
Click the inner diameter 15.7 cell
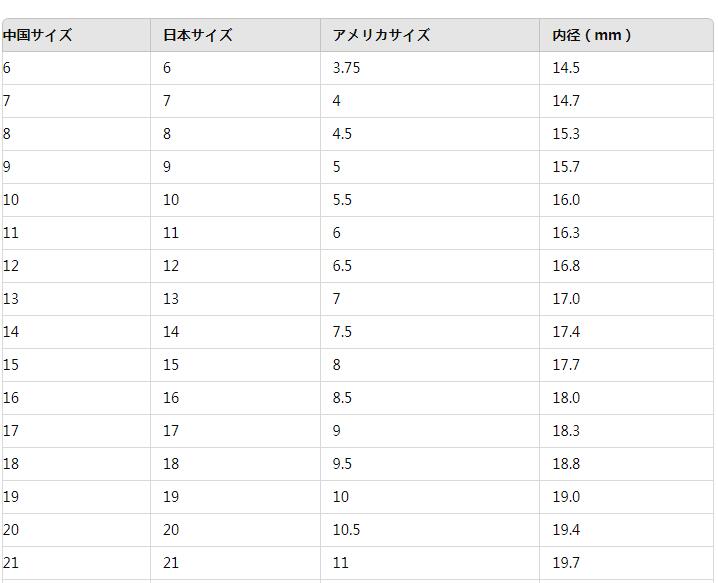point(566,167)
